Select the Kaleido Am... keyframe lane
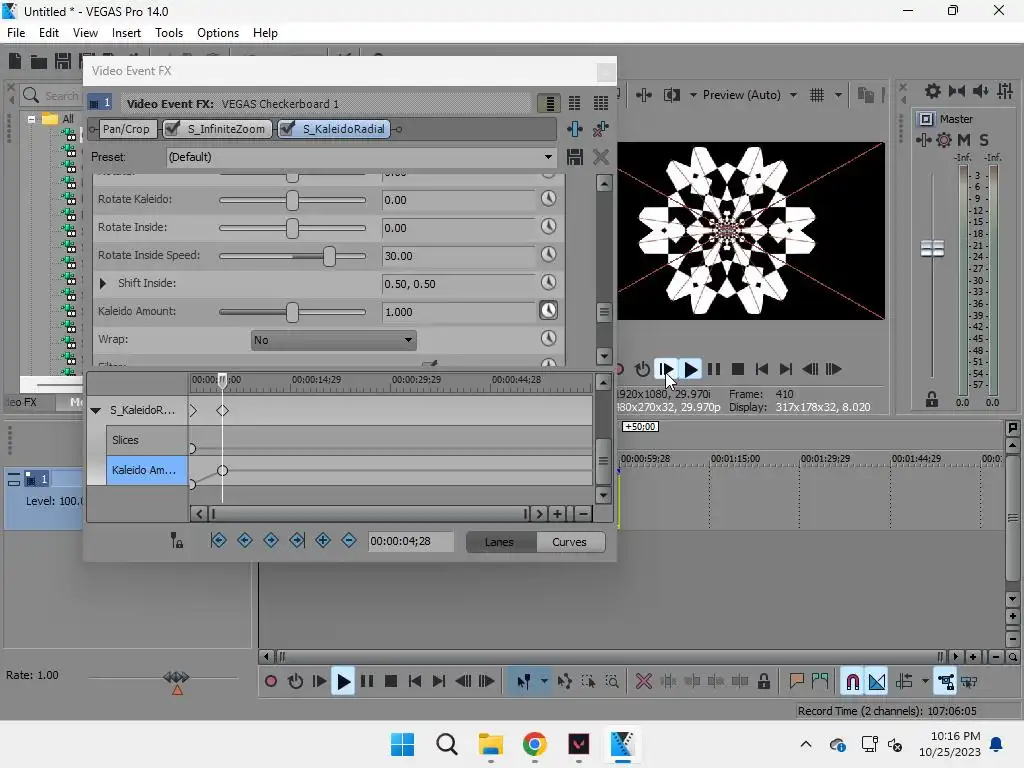 147,470
